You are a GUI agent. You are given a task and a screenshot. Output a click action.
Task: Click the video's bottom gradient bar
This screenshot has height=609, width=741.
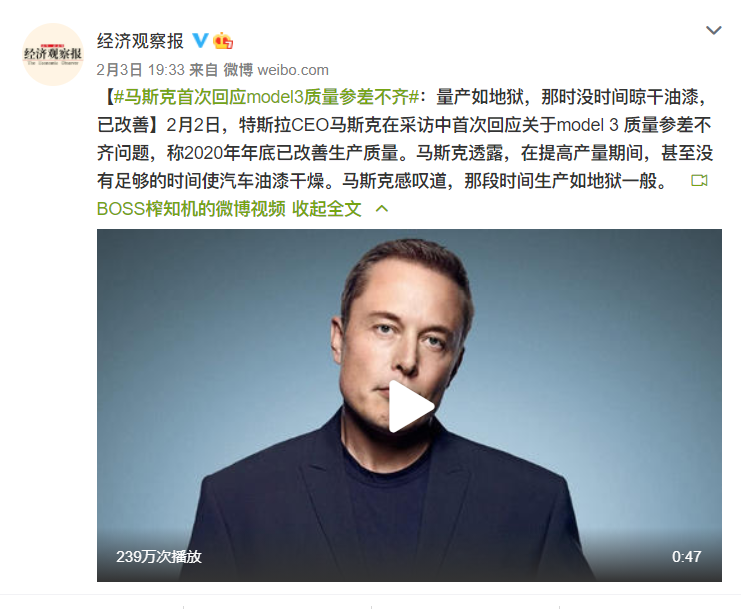(409, 557)
